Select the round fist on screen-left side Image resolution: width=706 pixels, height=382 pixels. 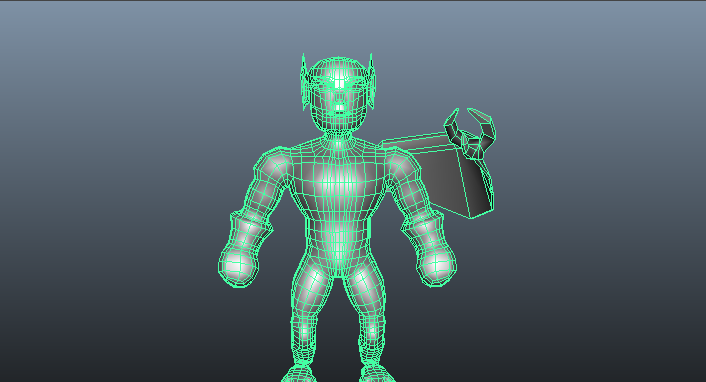pos(239,266)
